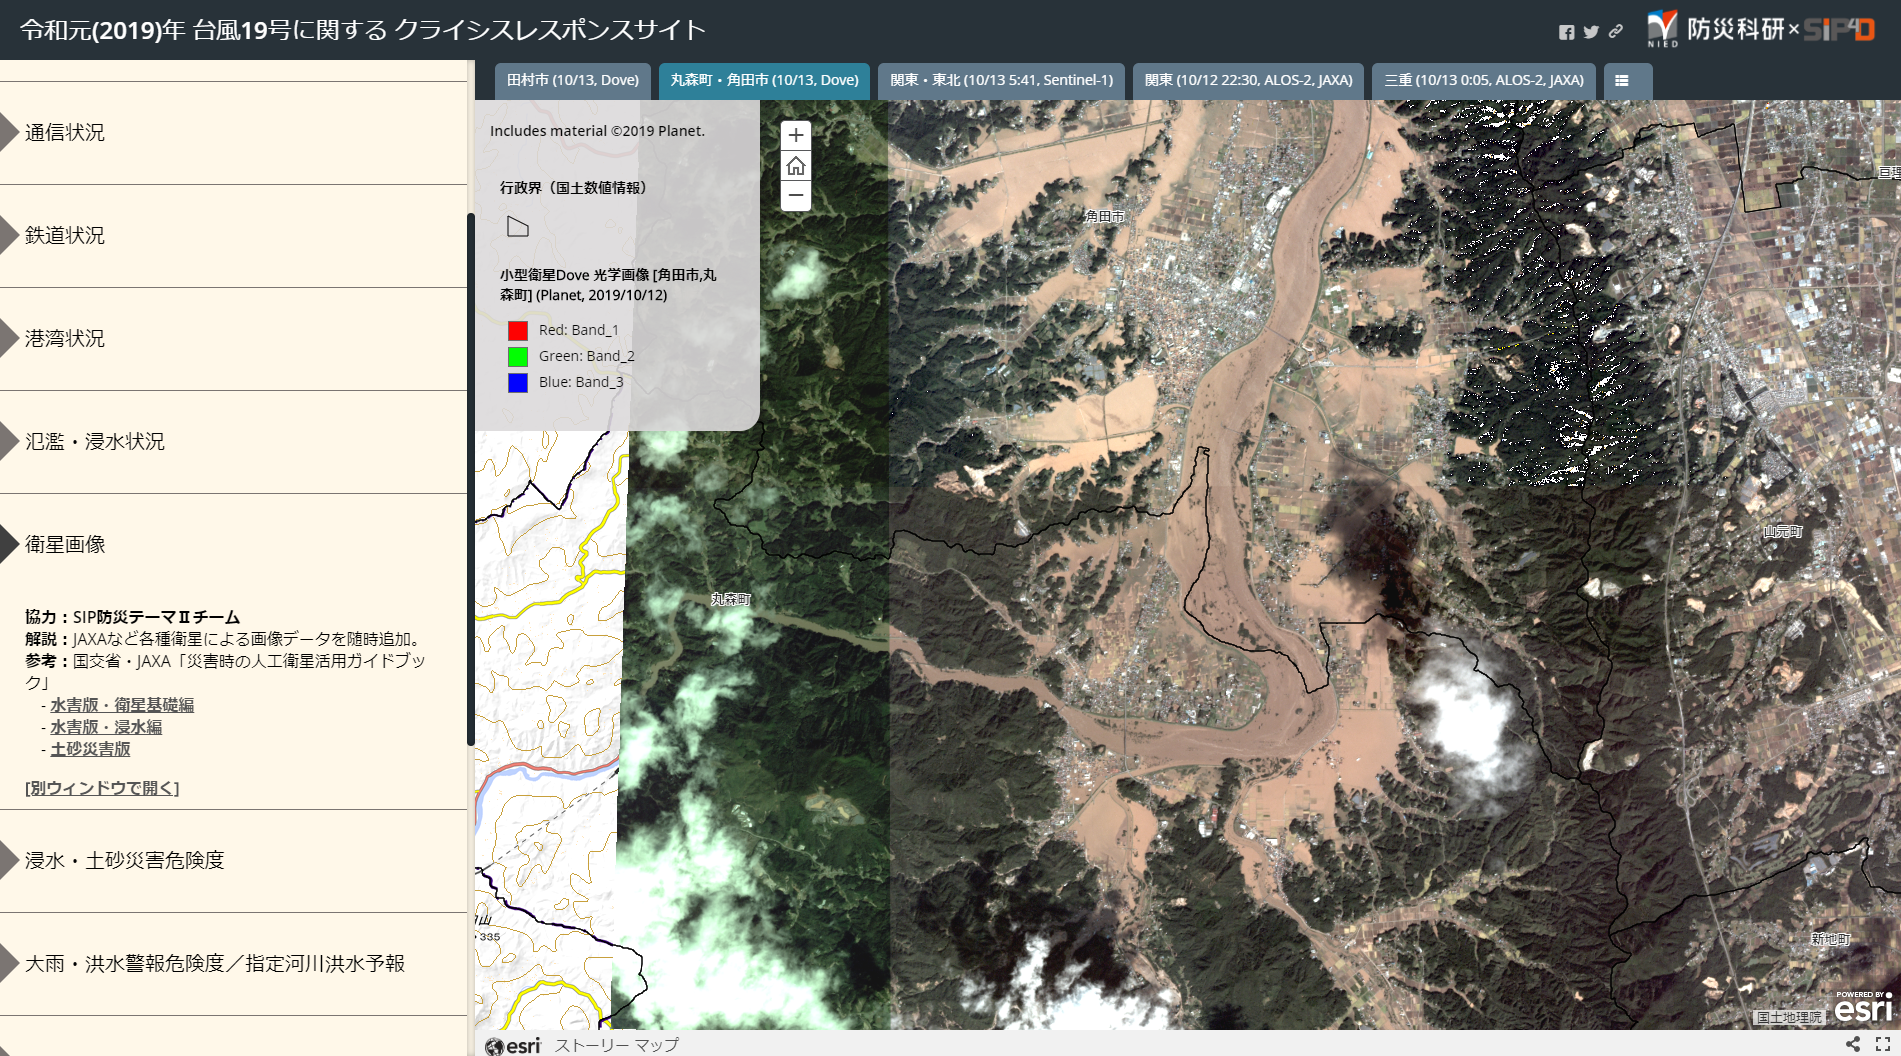The width and height of the screenshot is (1901, 1056).
Task: Share on Facebook icon in header
Action: [x=1566, y=32]
